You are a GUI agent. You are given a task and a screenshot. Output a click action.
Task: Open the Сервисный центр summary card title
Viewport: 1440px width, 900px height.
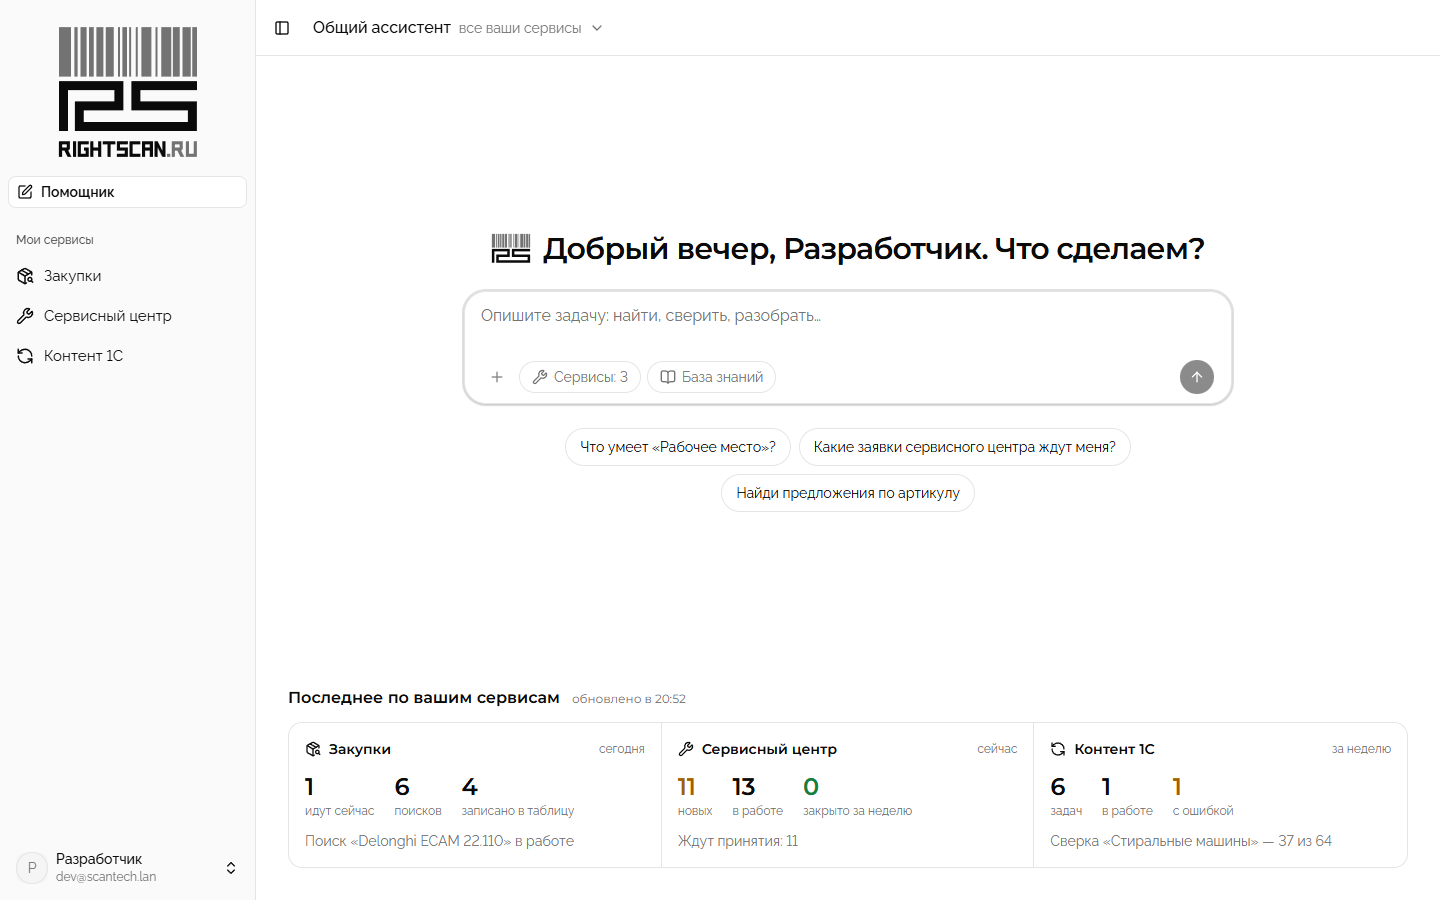[x=769, y=749]
